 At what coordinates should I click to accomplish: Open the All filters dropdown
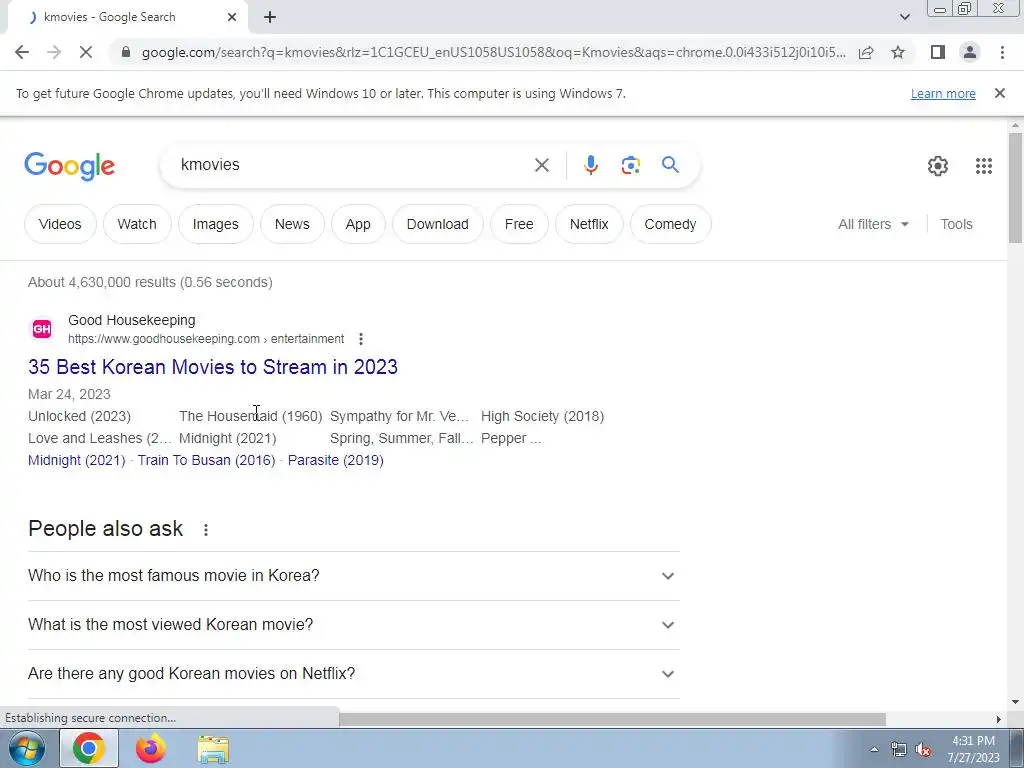pyautogui.click(x=873, y=224)
